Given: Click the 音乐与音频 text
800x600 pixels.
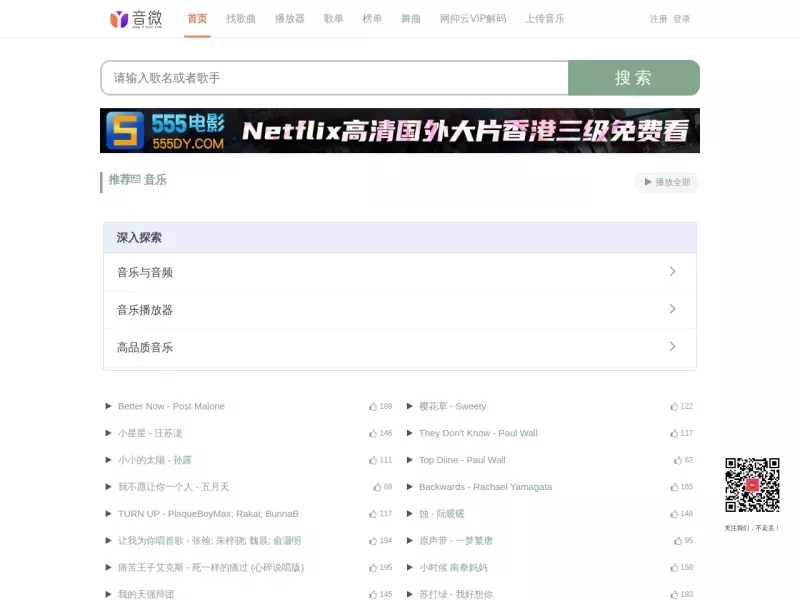Looking at the screenshot, I should coord(145,272).
